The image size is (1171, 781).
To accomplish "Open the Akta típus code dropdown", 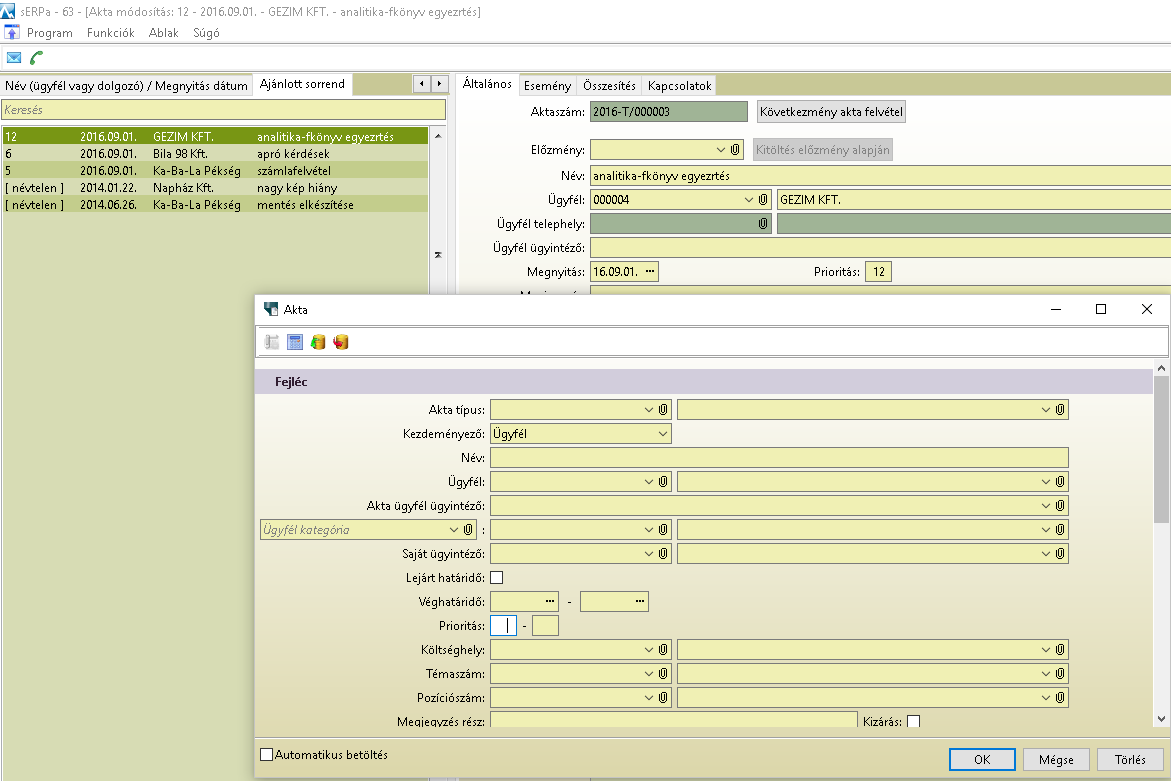I will [x=647, y=409].
